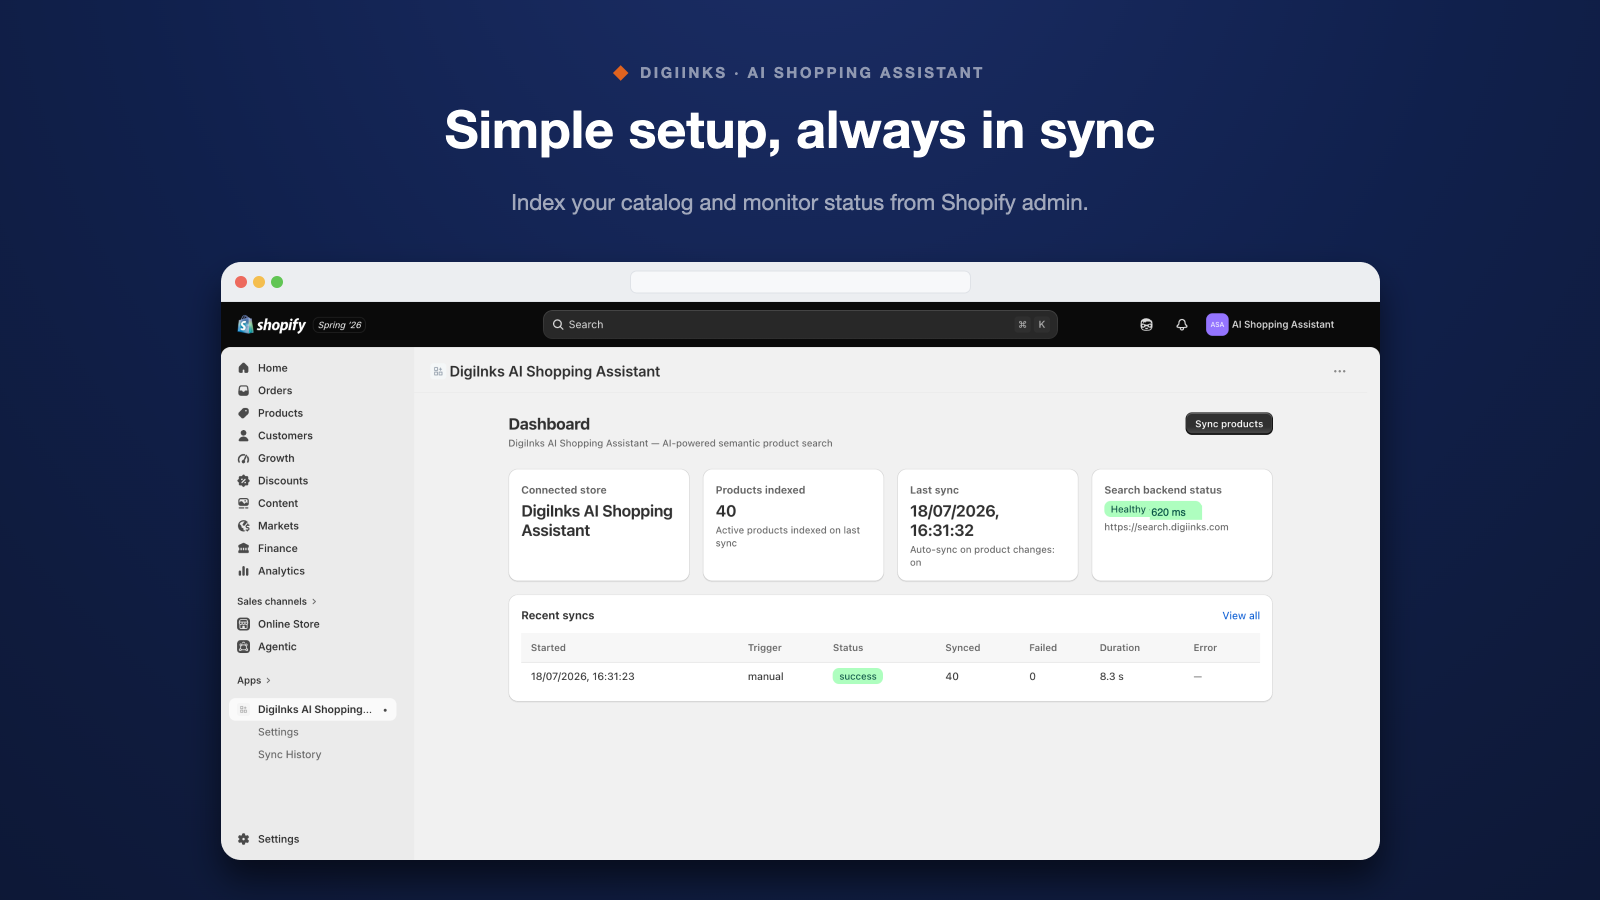The height and width of the screenshot is (900, 1600).
Task: Click the DigiInks app icon in the sidebar
Action: pyautogui.click(x=243, y=710)
